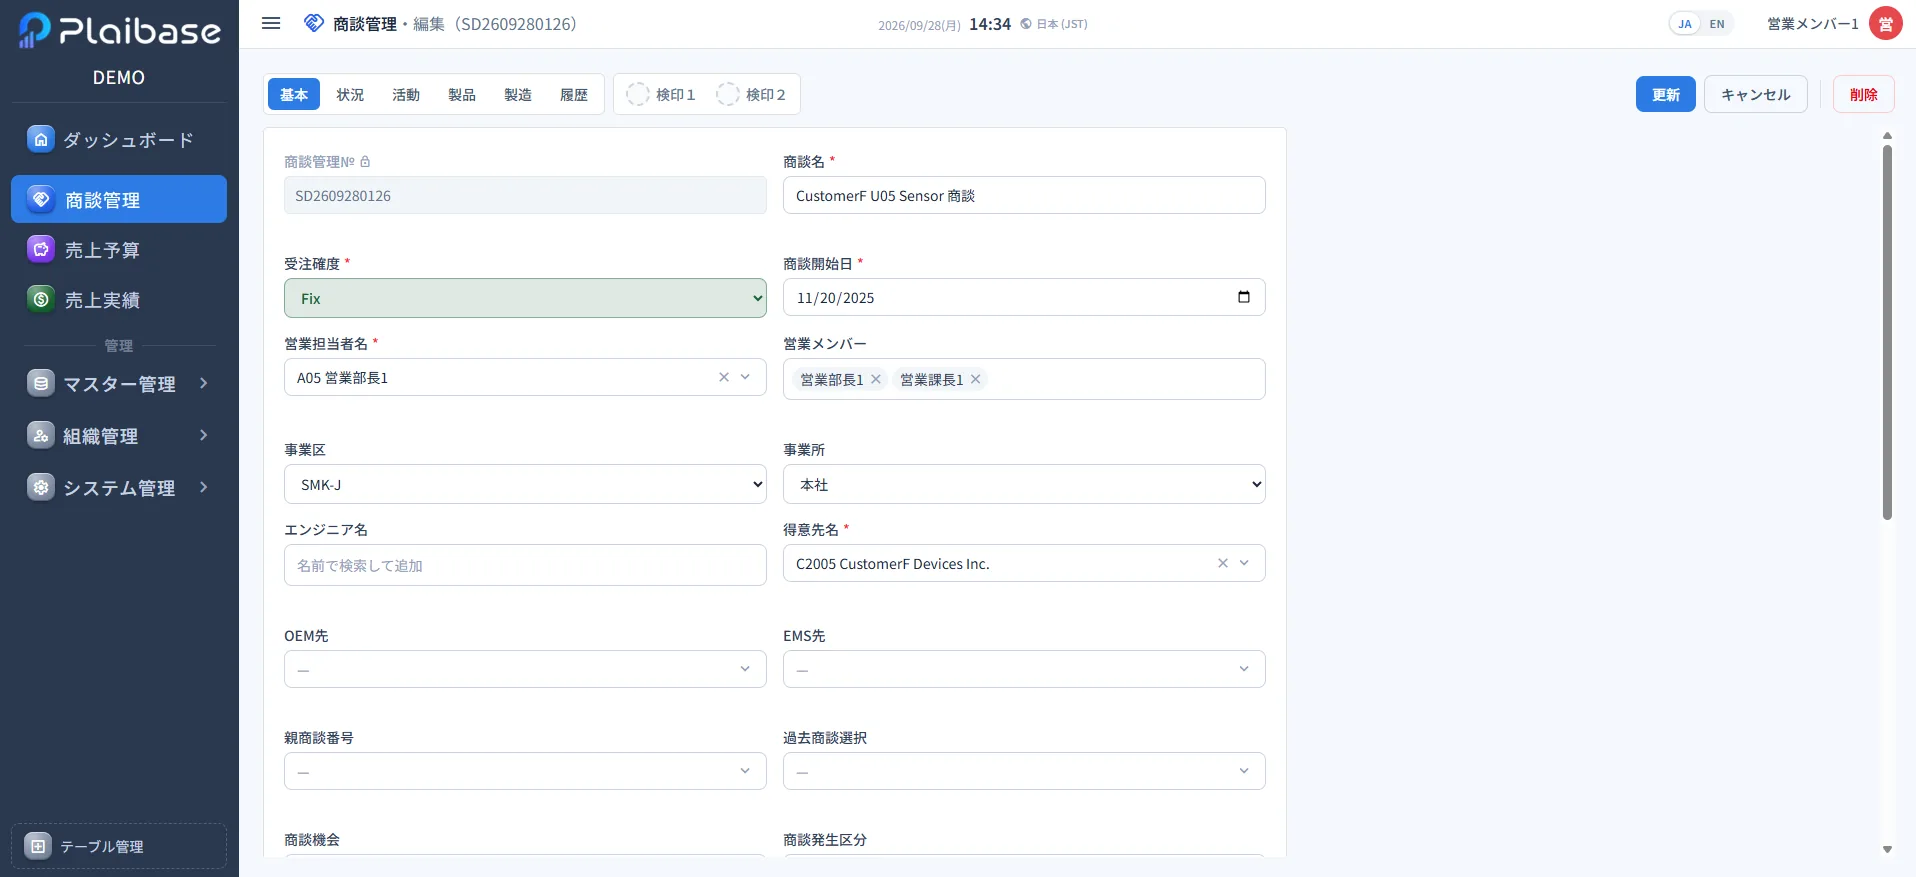Click the 更新 button
This screenshot has width=1916, height=877.
pos(1666,94)
